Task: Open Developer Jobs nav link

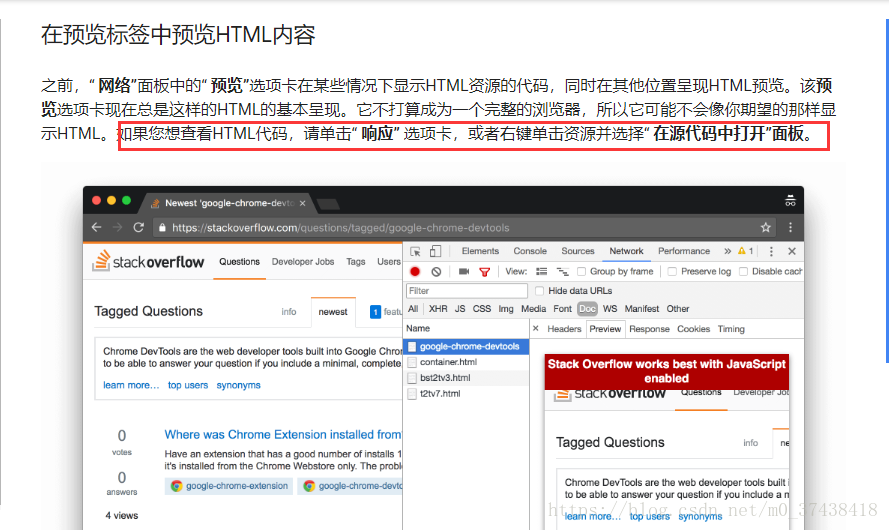Action: click(x=303, y=262)
